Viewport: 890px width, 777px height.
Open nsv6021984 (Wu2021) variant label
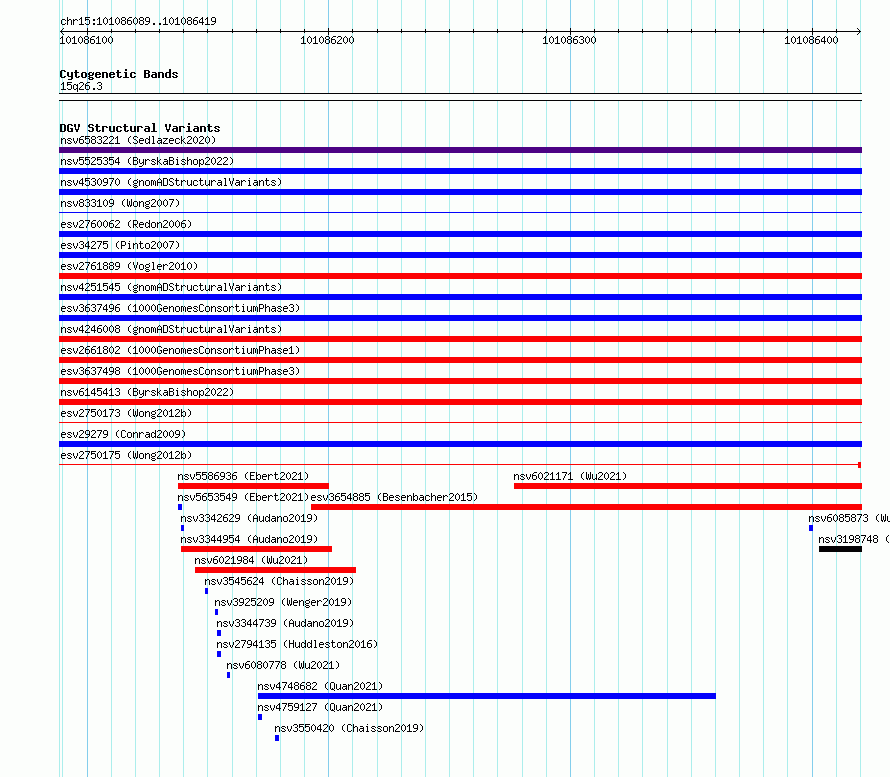pyautogui.click(x=251, y=560)
